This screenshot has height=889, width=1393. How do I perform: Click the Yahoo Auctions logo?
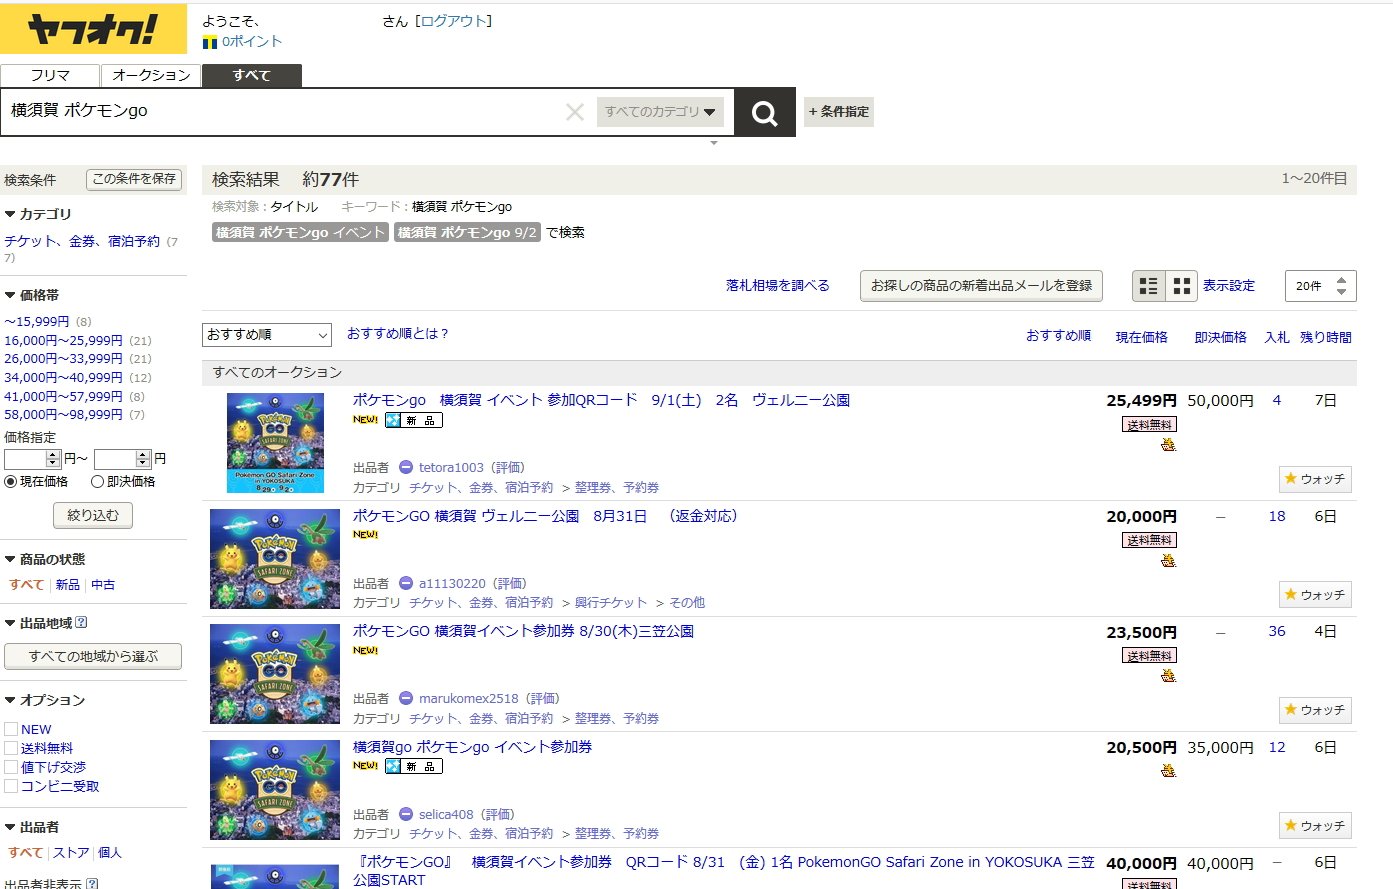[x=93, y=29]
